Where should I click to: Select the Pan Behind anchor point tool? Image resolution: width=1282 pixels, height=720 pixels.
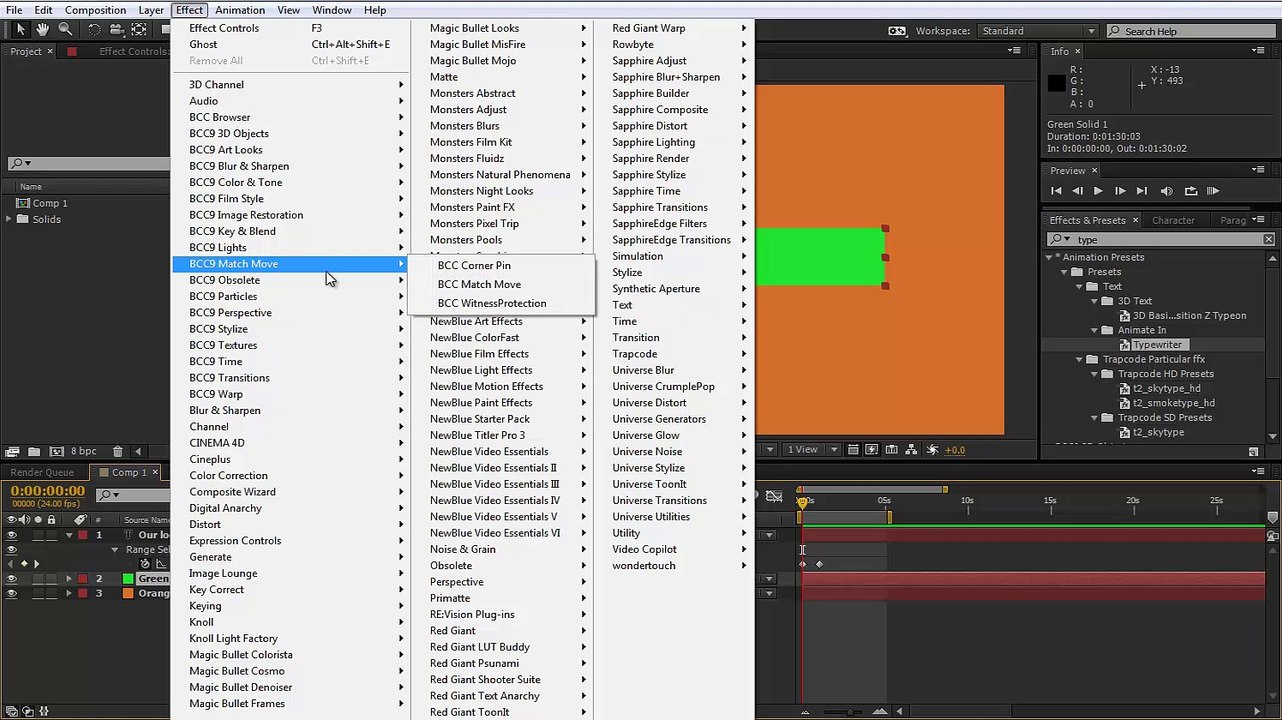click(x=140, y=30)
